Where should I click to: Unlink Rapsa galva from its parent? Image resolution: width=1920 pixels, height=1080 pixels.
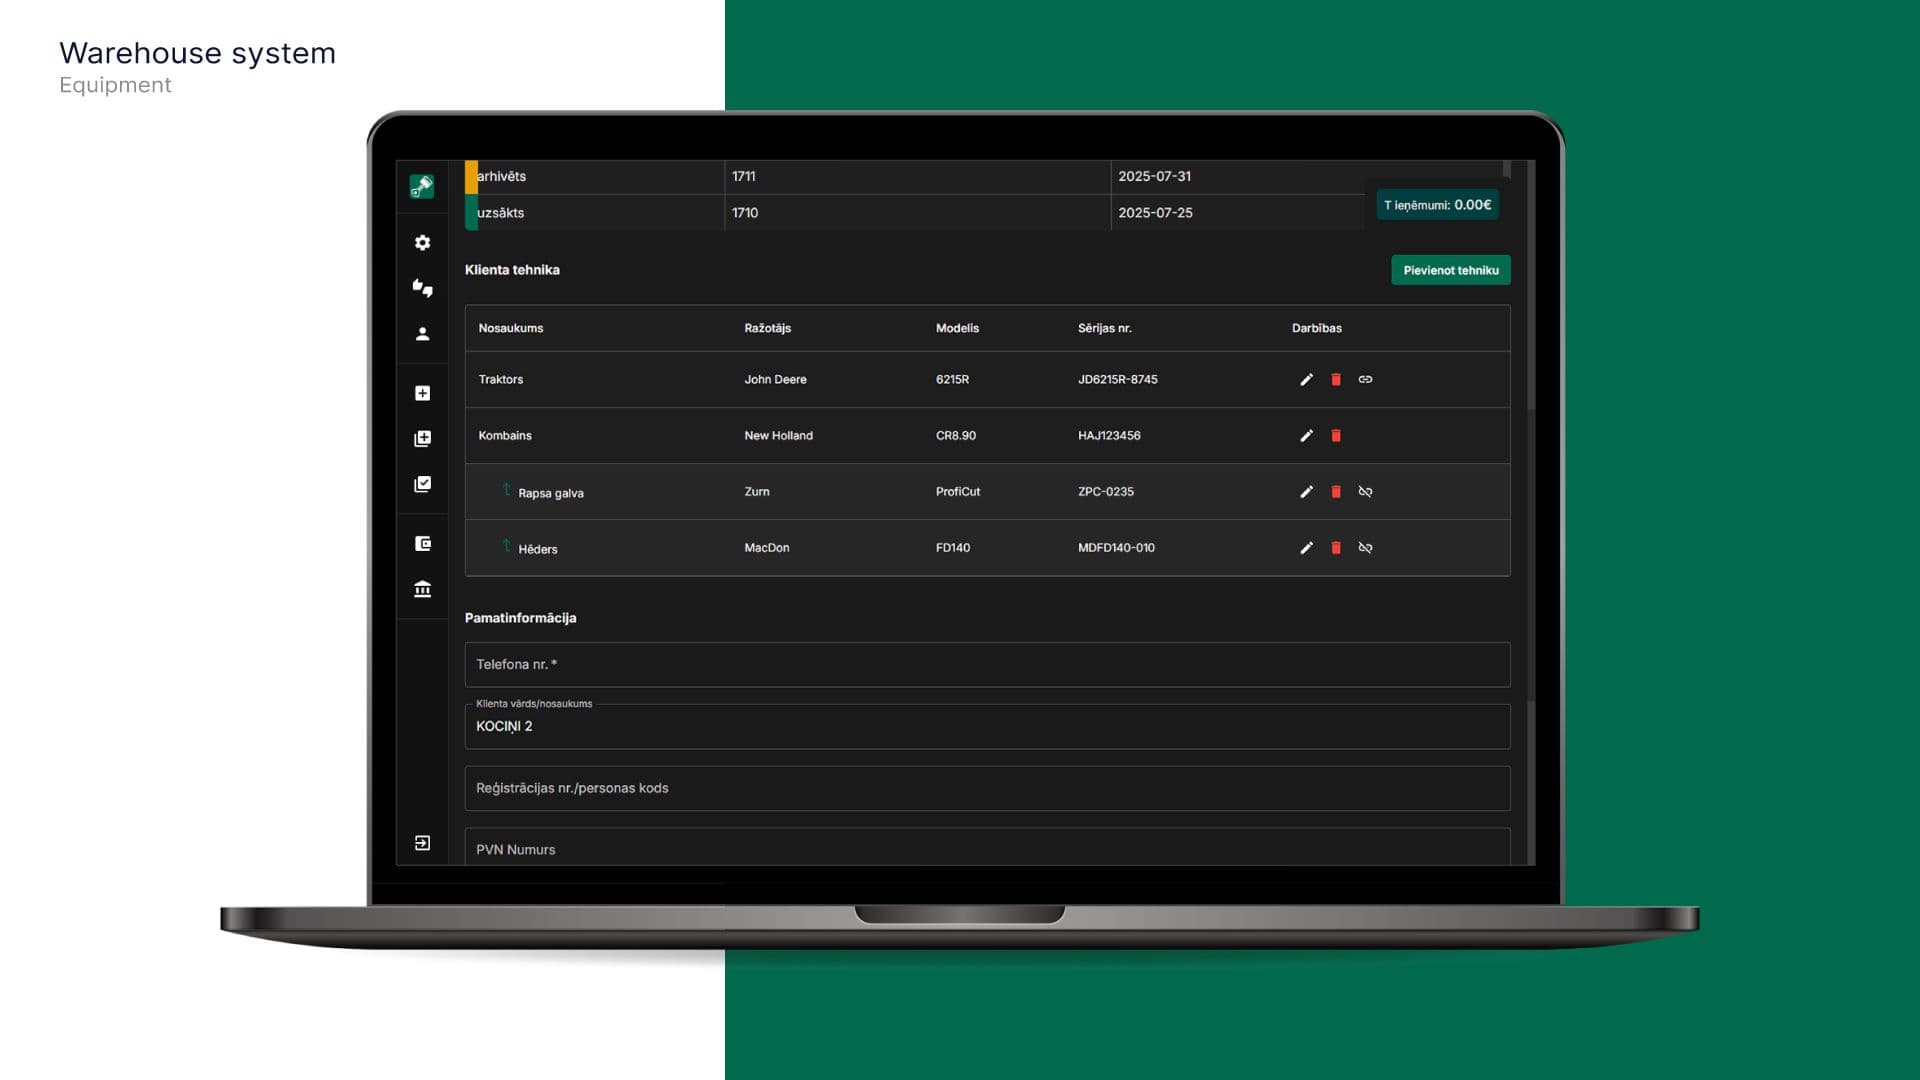coord(1365,492)
